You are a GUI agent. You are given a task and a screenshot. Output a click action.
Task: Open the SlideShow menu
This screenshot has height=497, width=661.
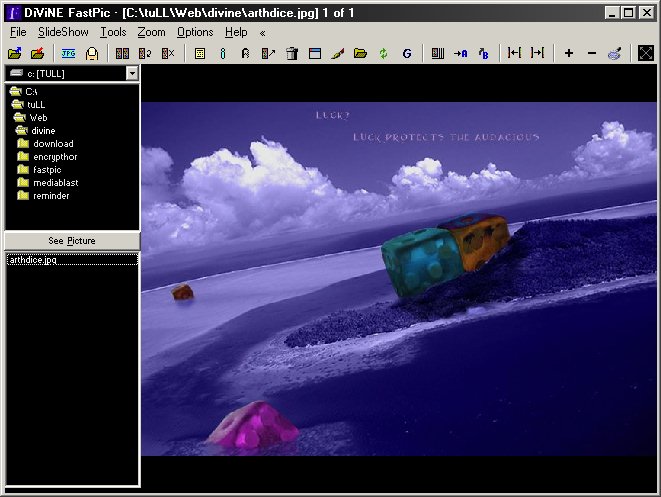click(64, 32)
